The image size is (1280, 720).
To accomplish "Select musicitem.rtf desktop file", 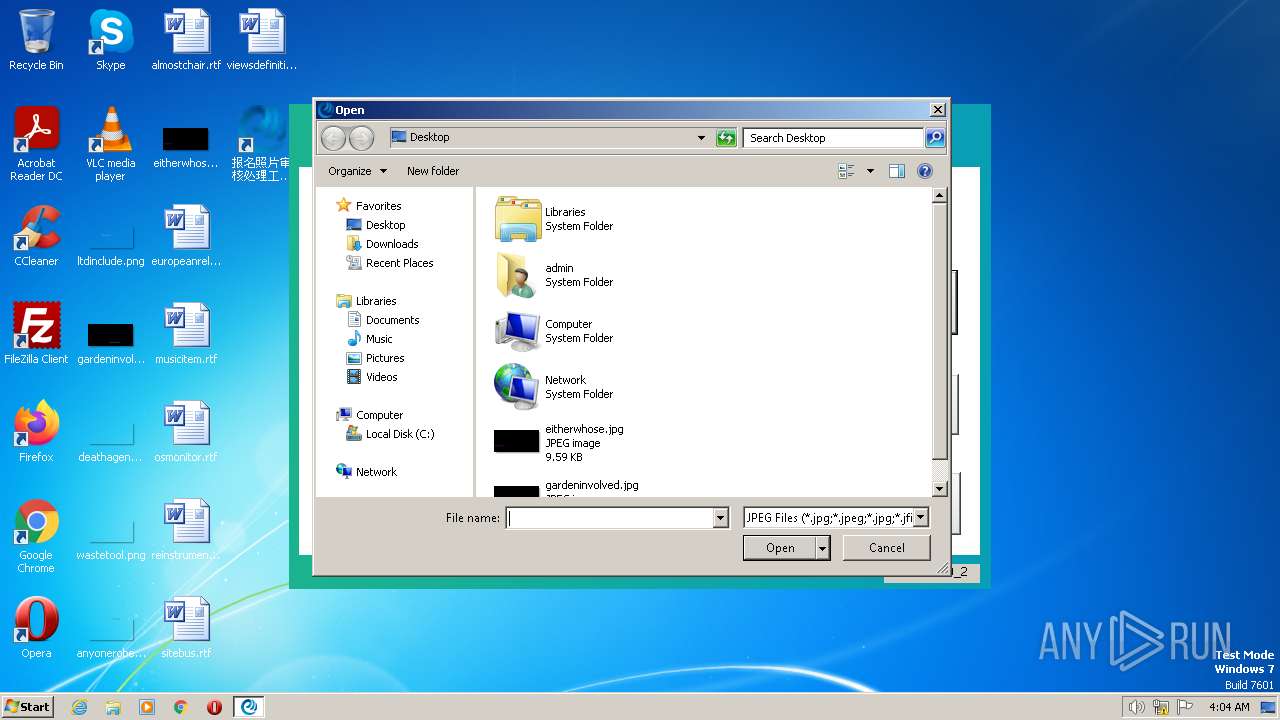I will tap(186, 334).
